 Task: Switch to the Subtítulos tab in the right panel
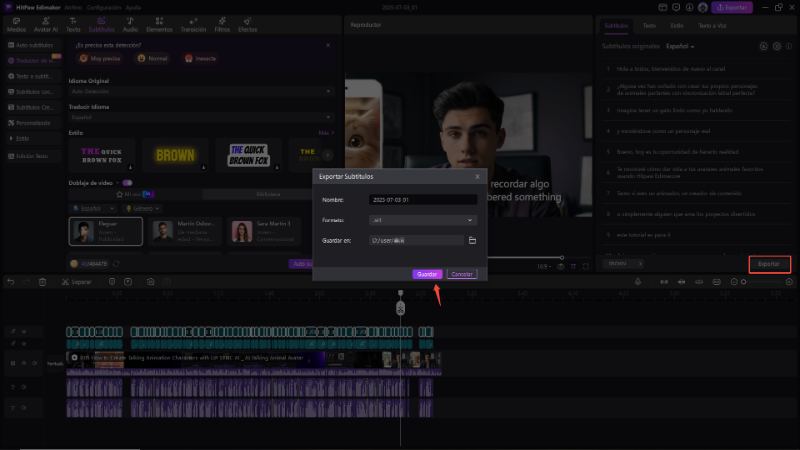pyautogui.click(x=616, y=26)
